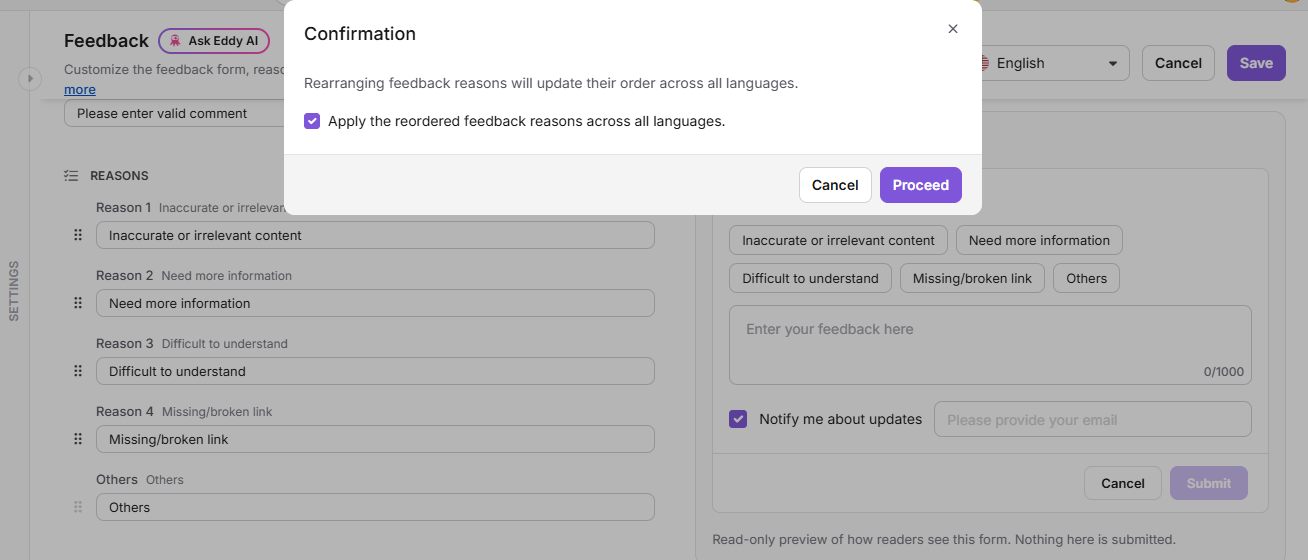Edit the Others reason input field
The height and width of the screenshot is (560, 1308).
(x=375, y=507)
